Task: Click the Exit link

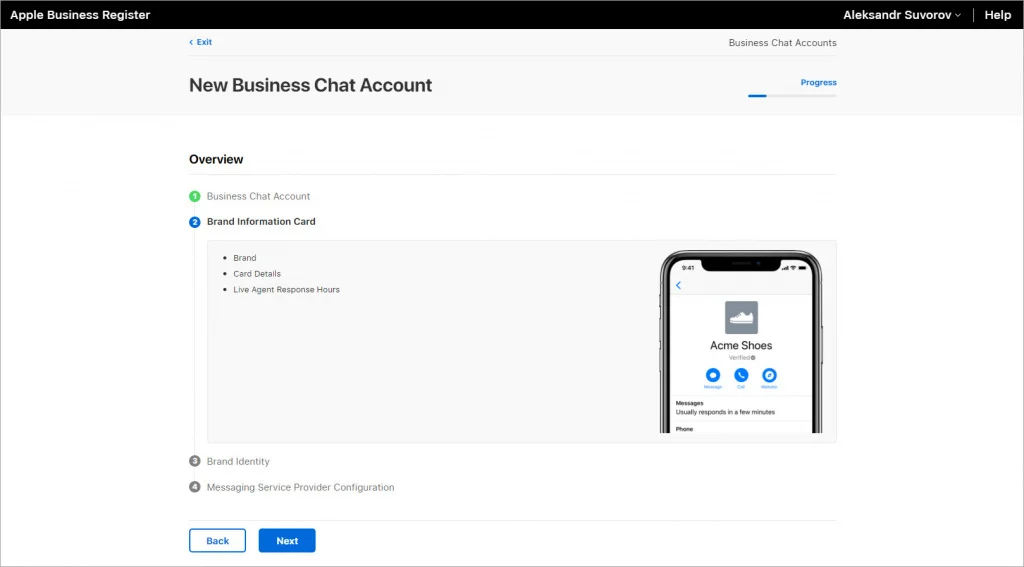Action: coord(200,42)
